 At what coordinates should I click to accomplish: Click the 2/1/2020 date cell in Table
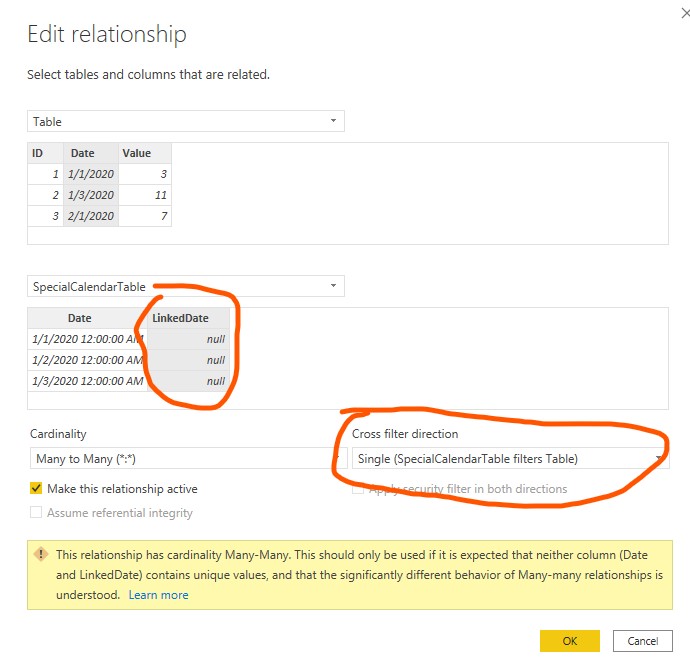[91, 216]
